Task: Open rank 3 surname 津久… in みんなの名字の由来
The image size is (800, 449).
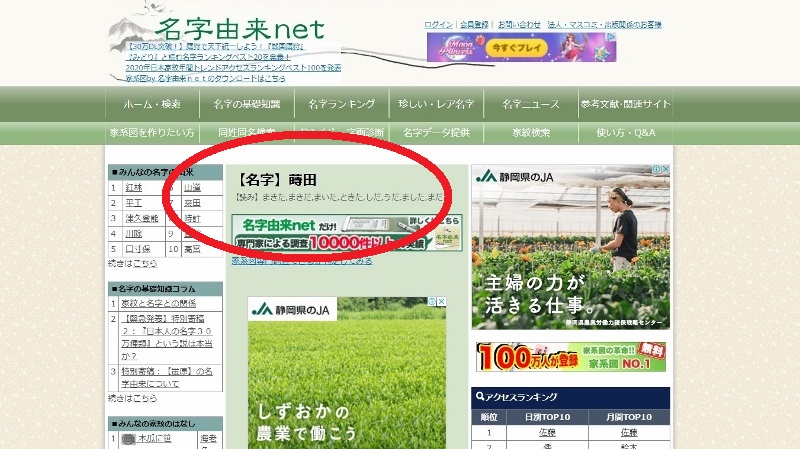Action: pos(142,218)
